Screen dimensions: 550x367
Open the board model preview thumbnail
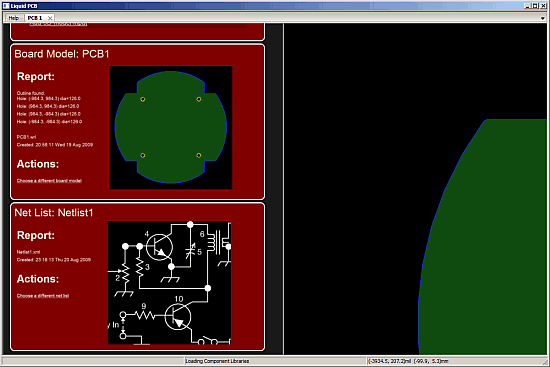click(x=170, y=128)
